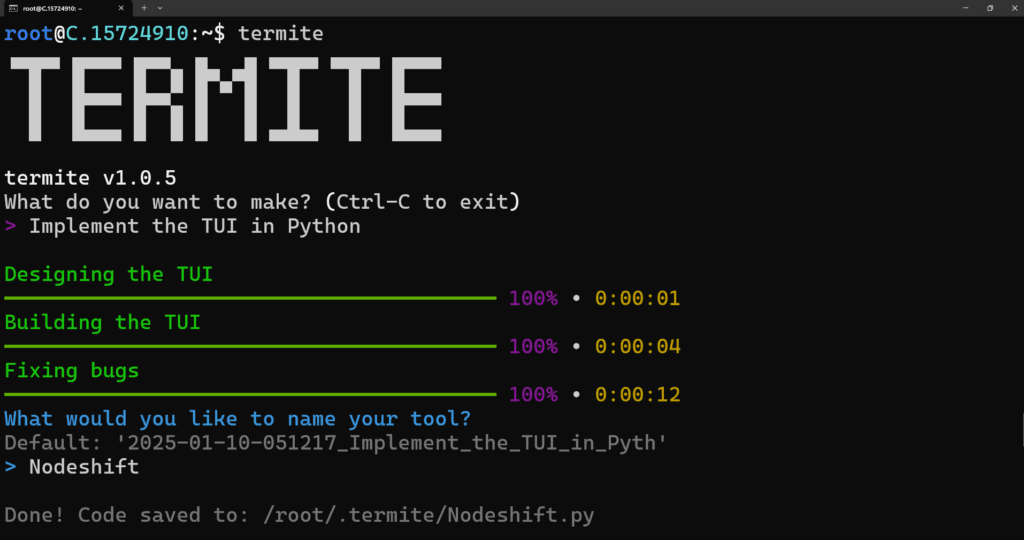Click the 'Implement the TUI in Python' input
The width and height of the screenshot is (1024, 540).
[194, 226]
